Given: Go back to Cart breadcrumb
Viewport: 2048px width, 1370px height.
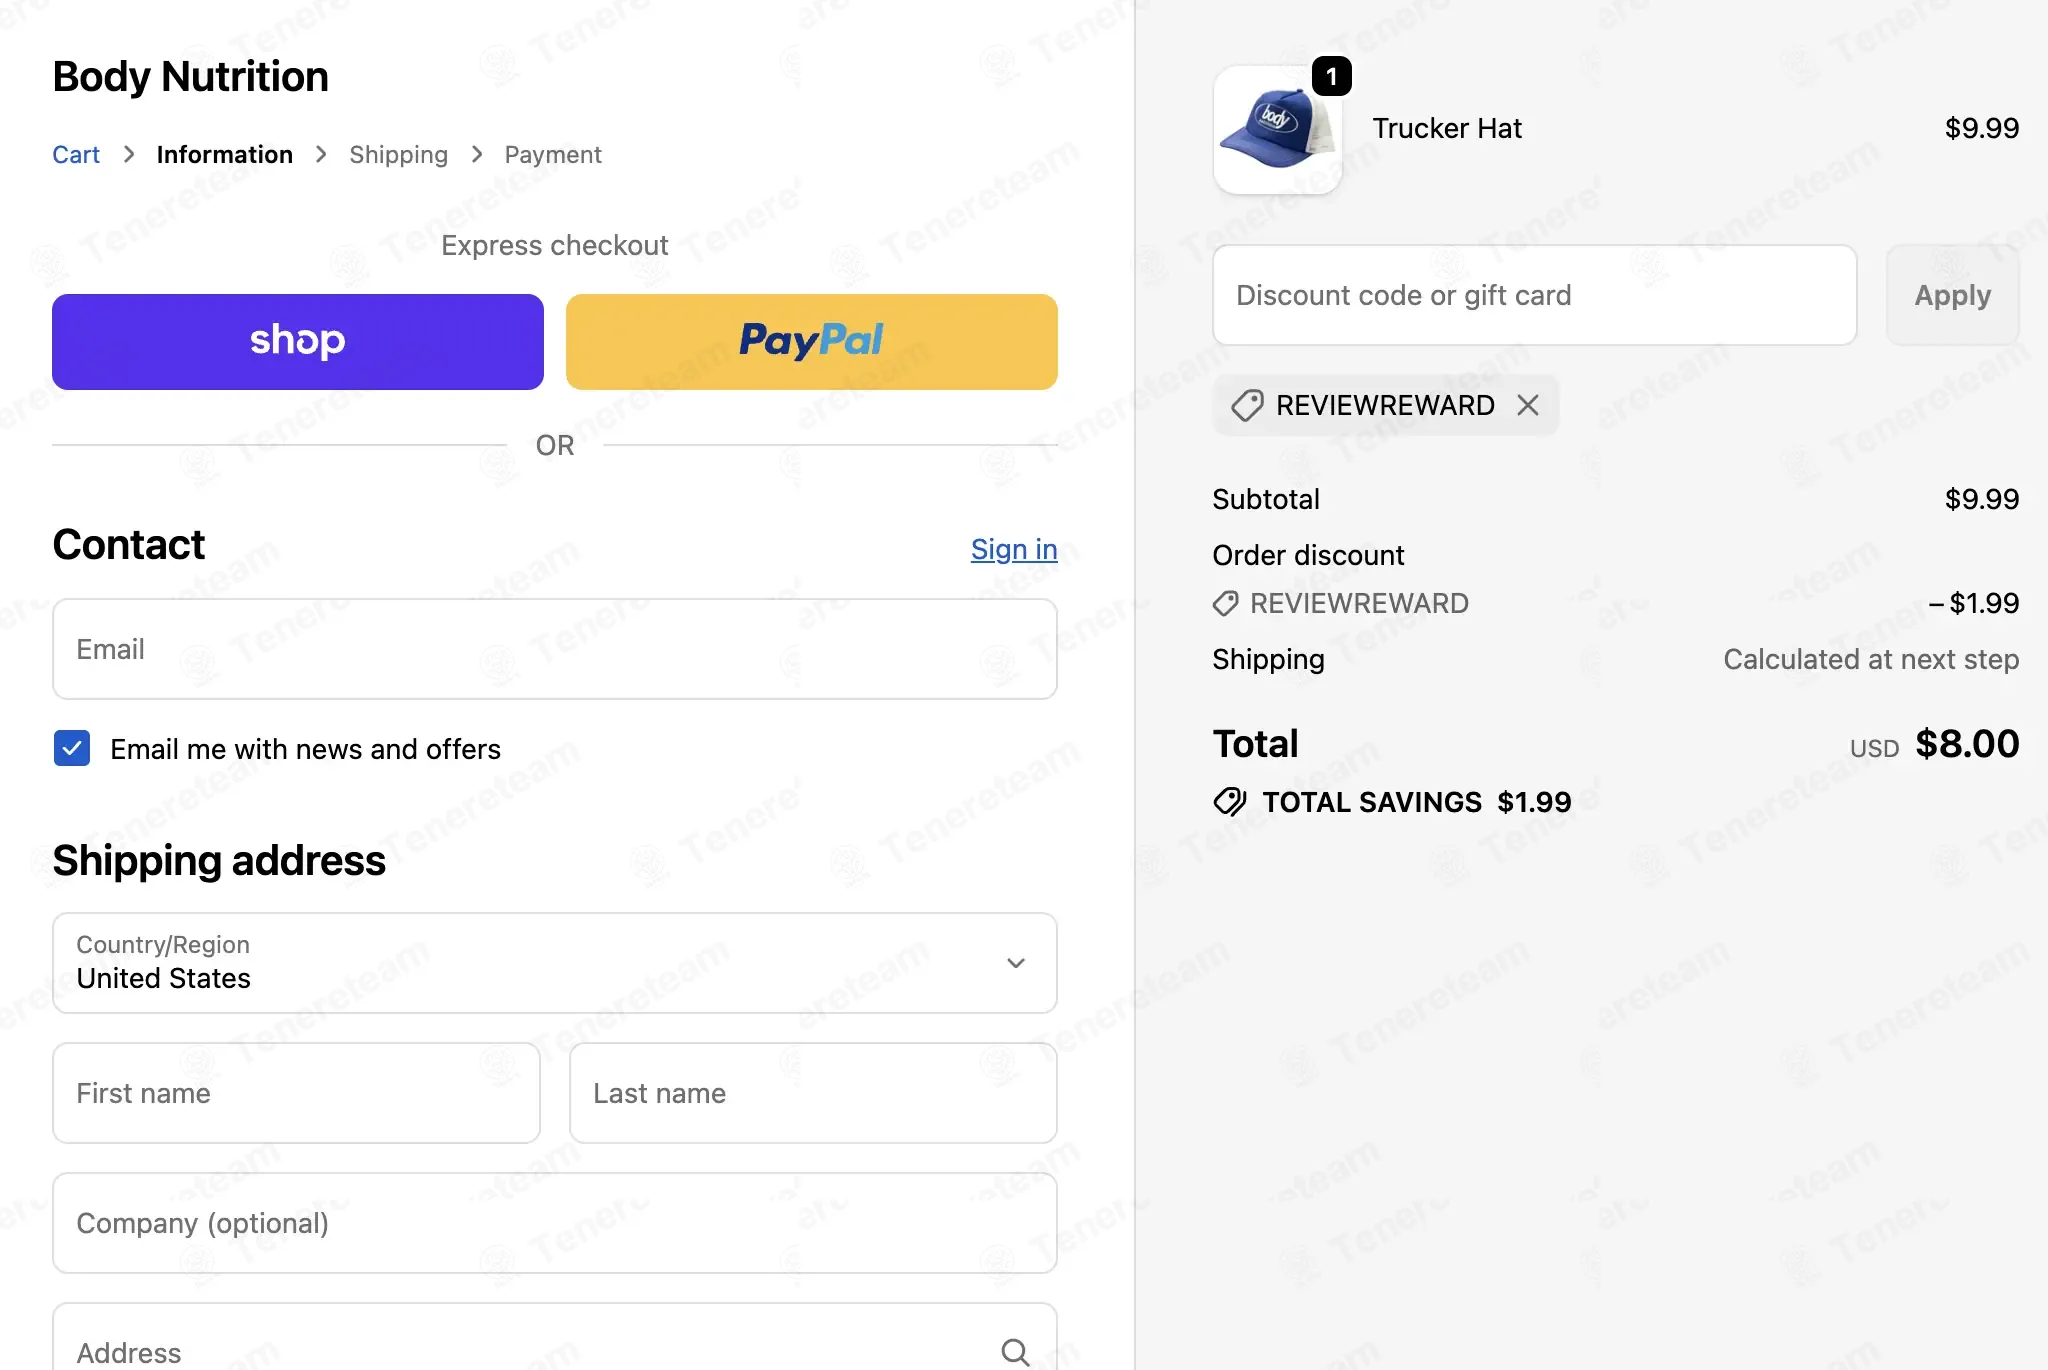Looking at the screenshot, I should (76, 154).
